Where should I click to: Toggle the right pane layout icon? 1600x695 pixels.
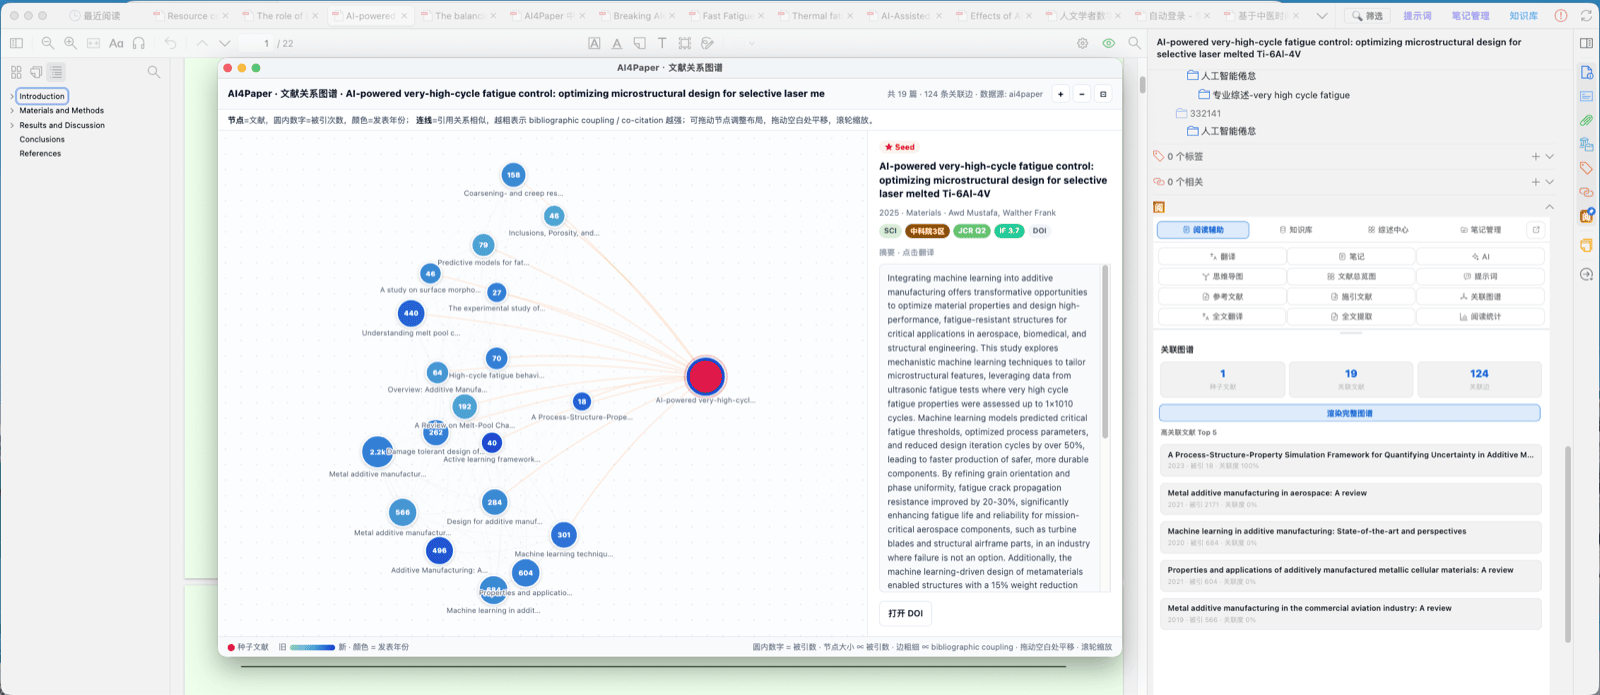(x=1586, y=43)
